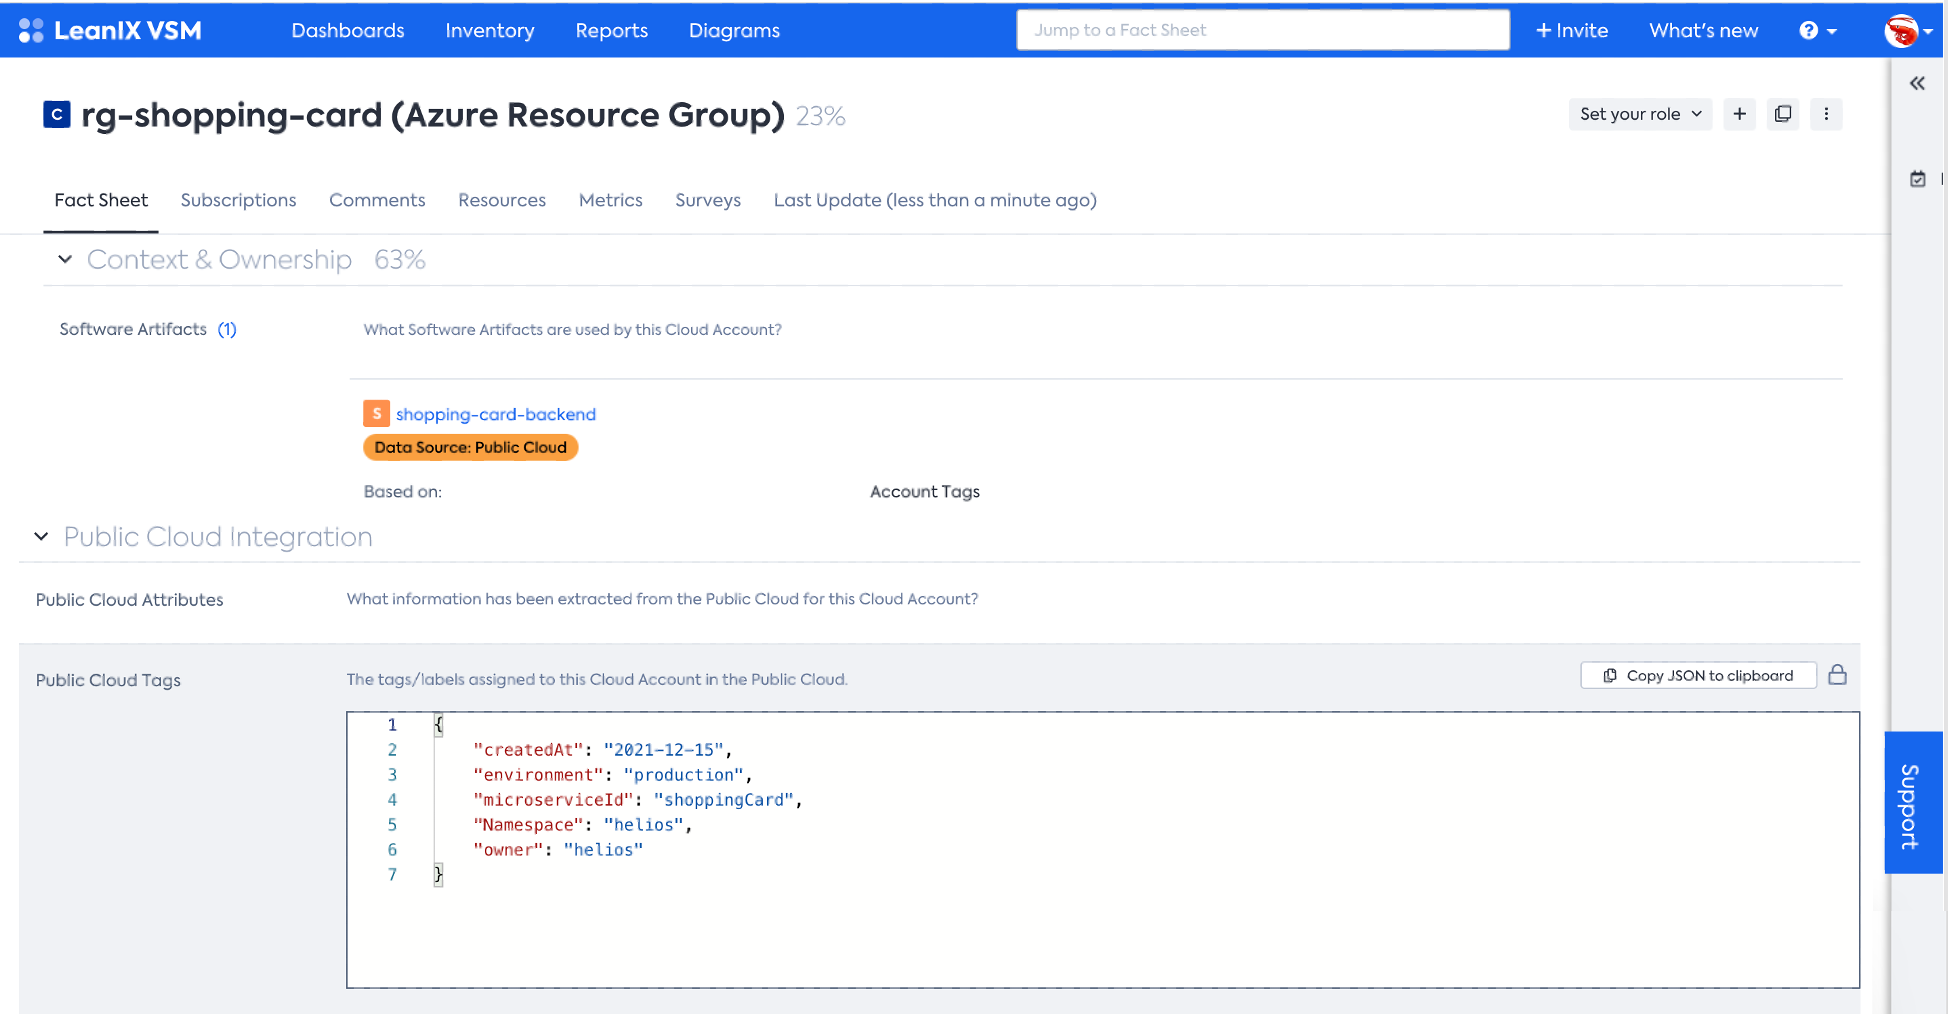The image size is (1948, 1014).
Task: Switch to the Metrics tab
Action: [x=611, y=200]
